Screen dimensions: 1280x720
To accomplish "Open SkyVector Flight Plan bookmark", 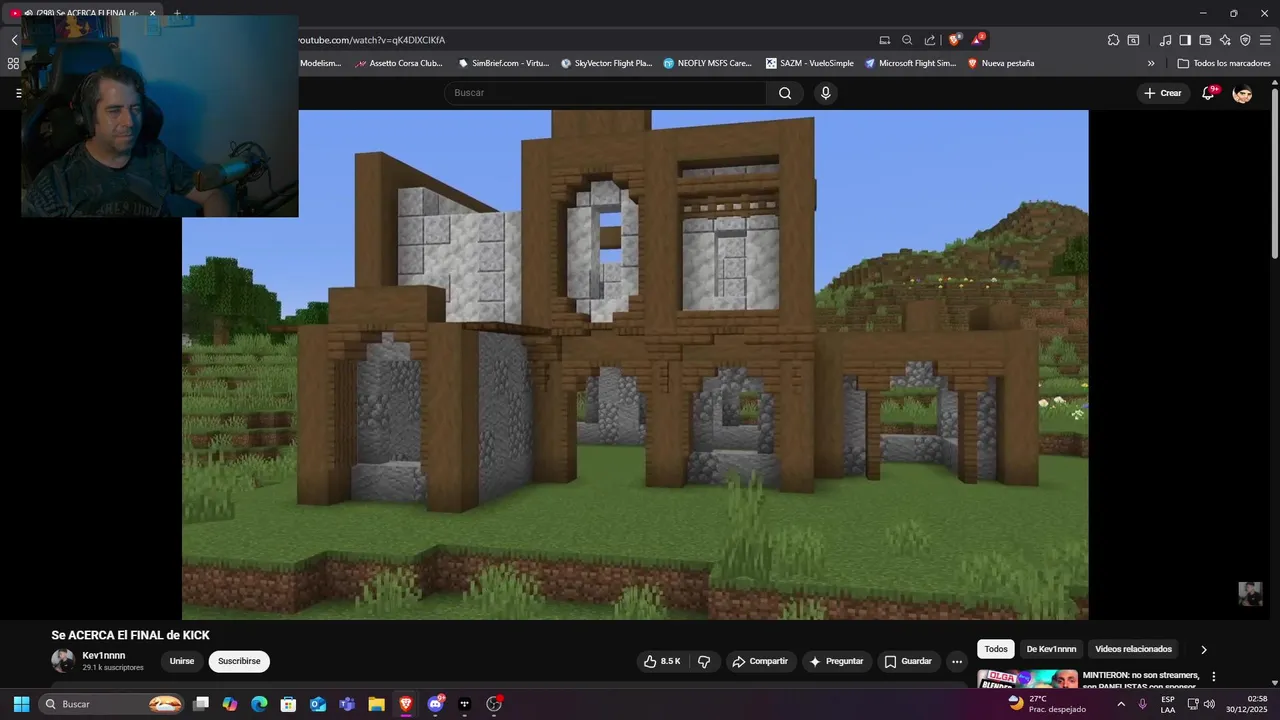I will point(607,63).
